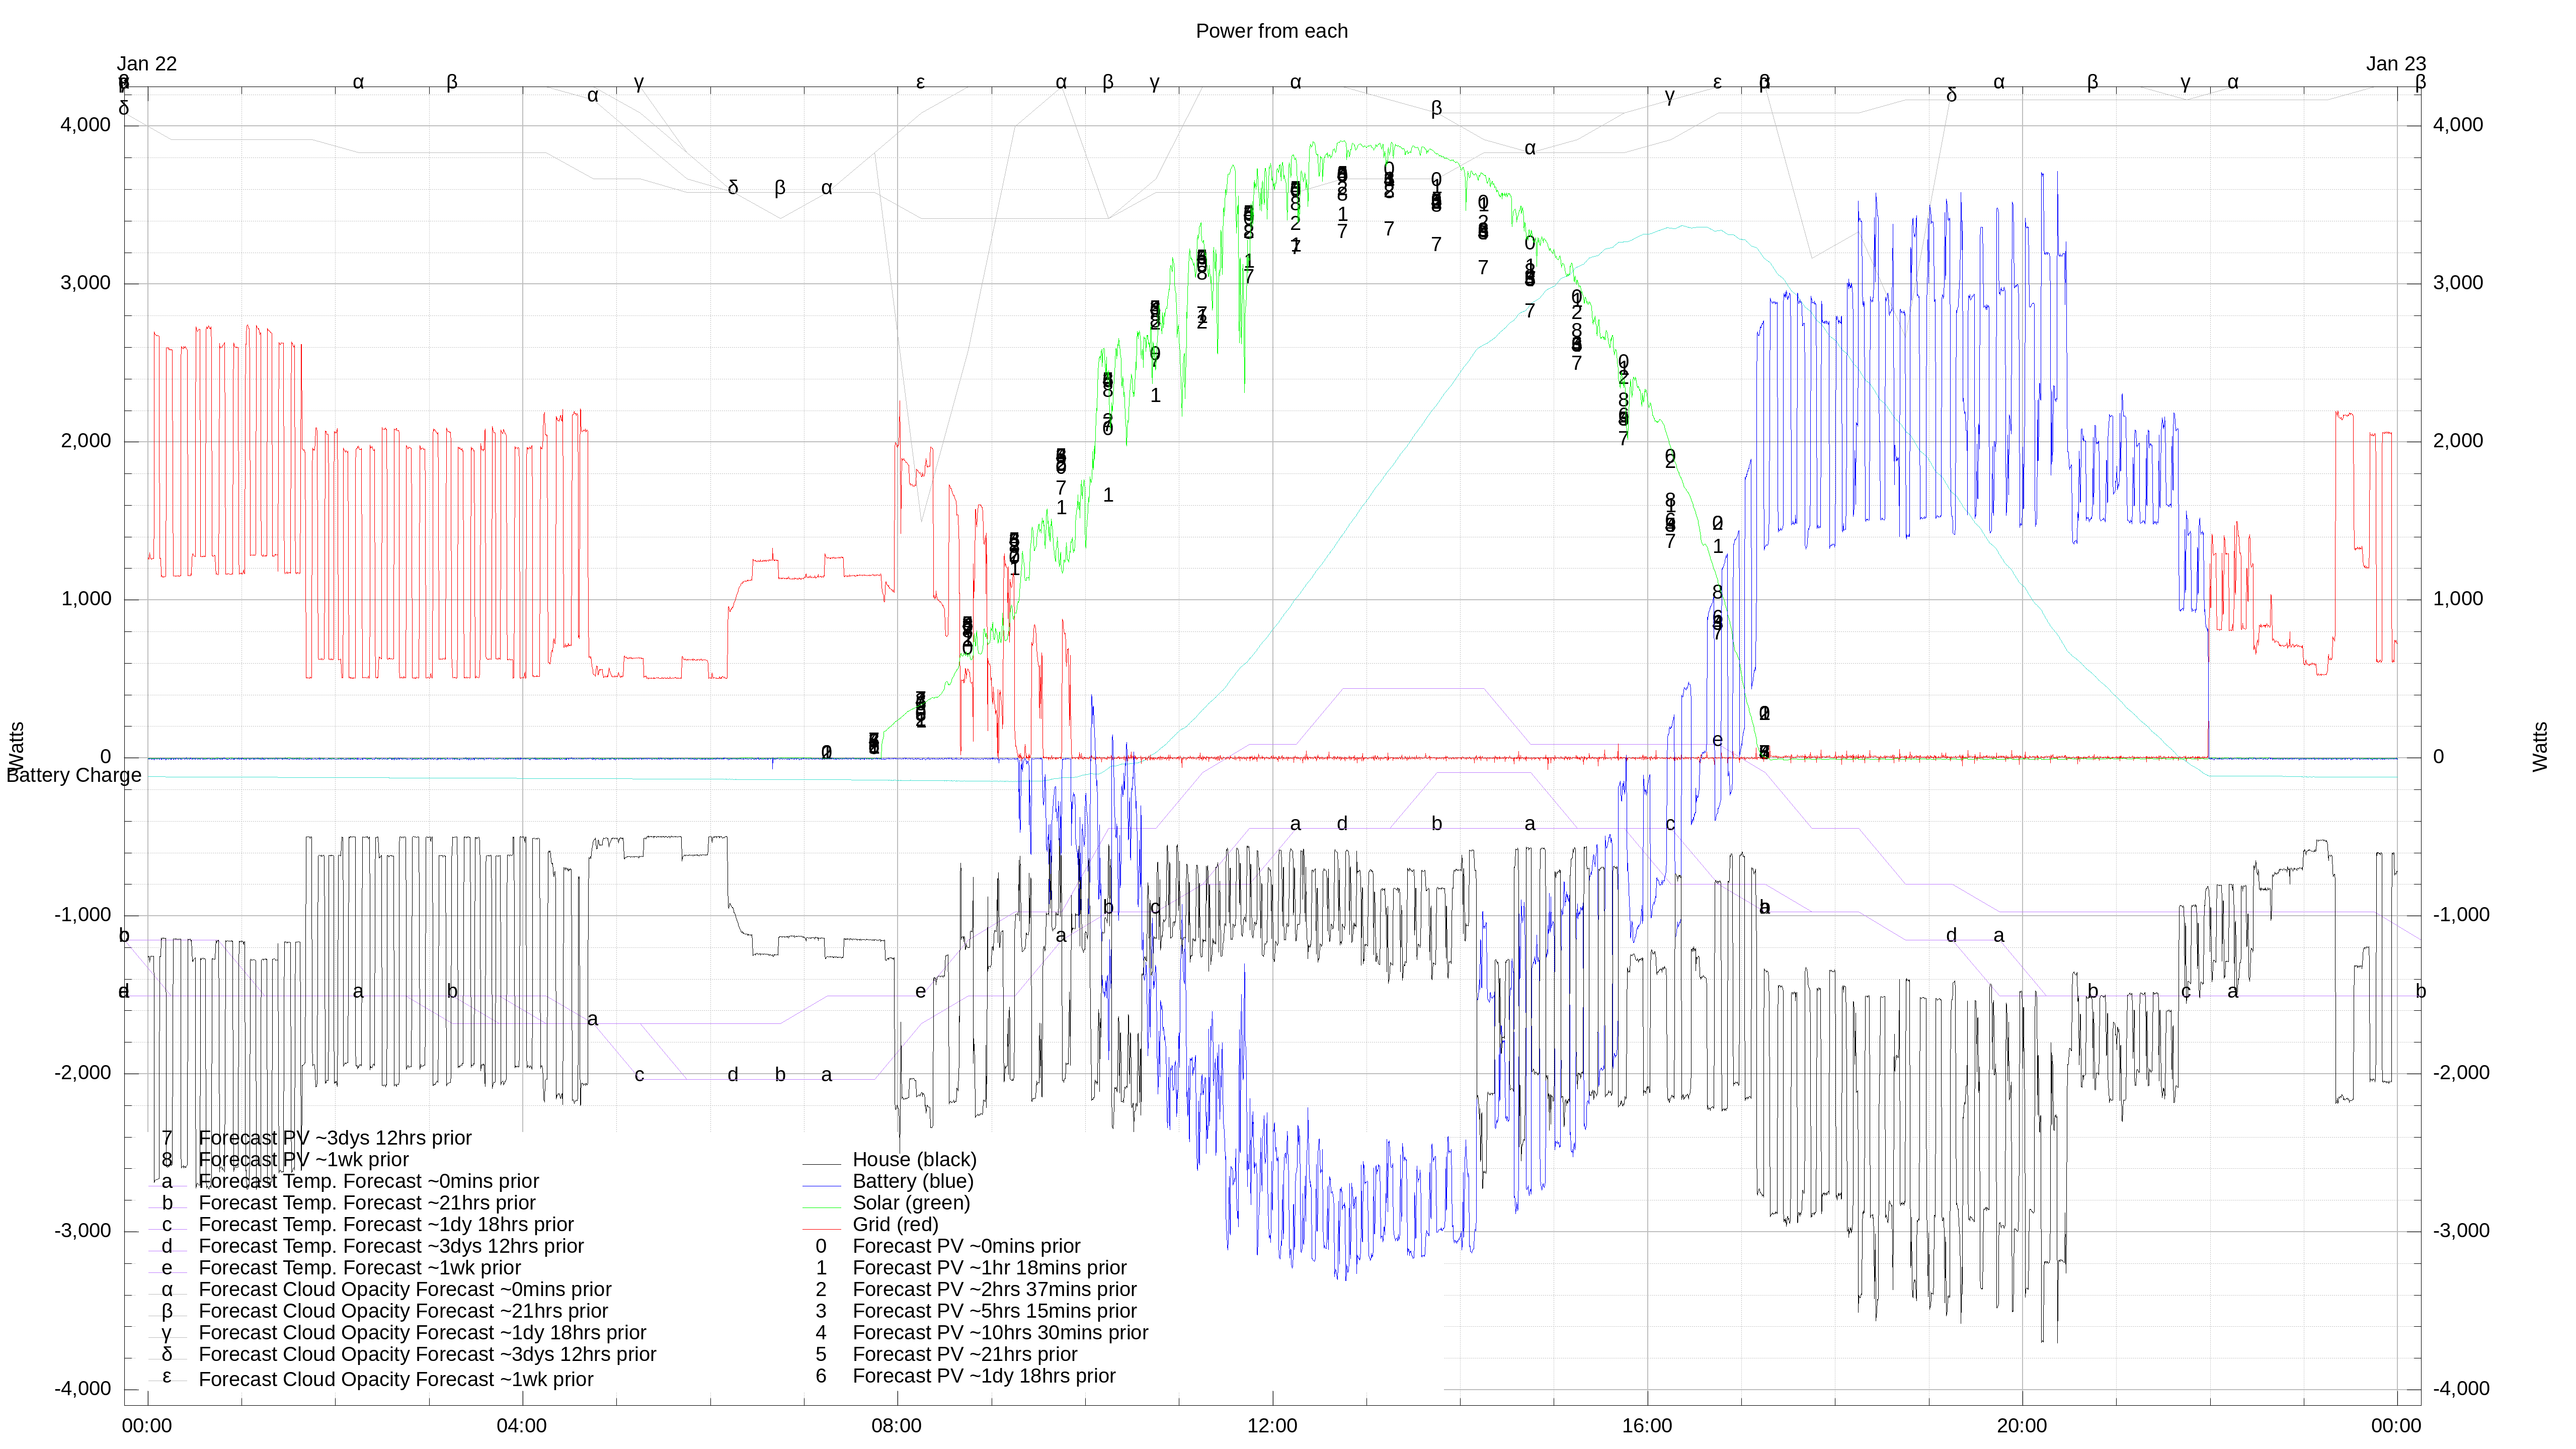2576x1449 pixels.
Task: Select legend entry 'Forecast PV ~10hrs 30mins prior'
Action: click(1000, 1333)
